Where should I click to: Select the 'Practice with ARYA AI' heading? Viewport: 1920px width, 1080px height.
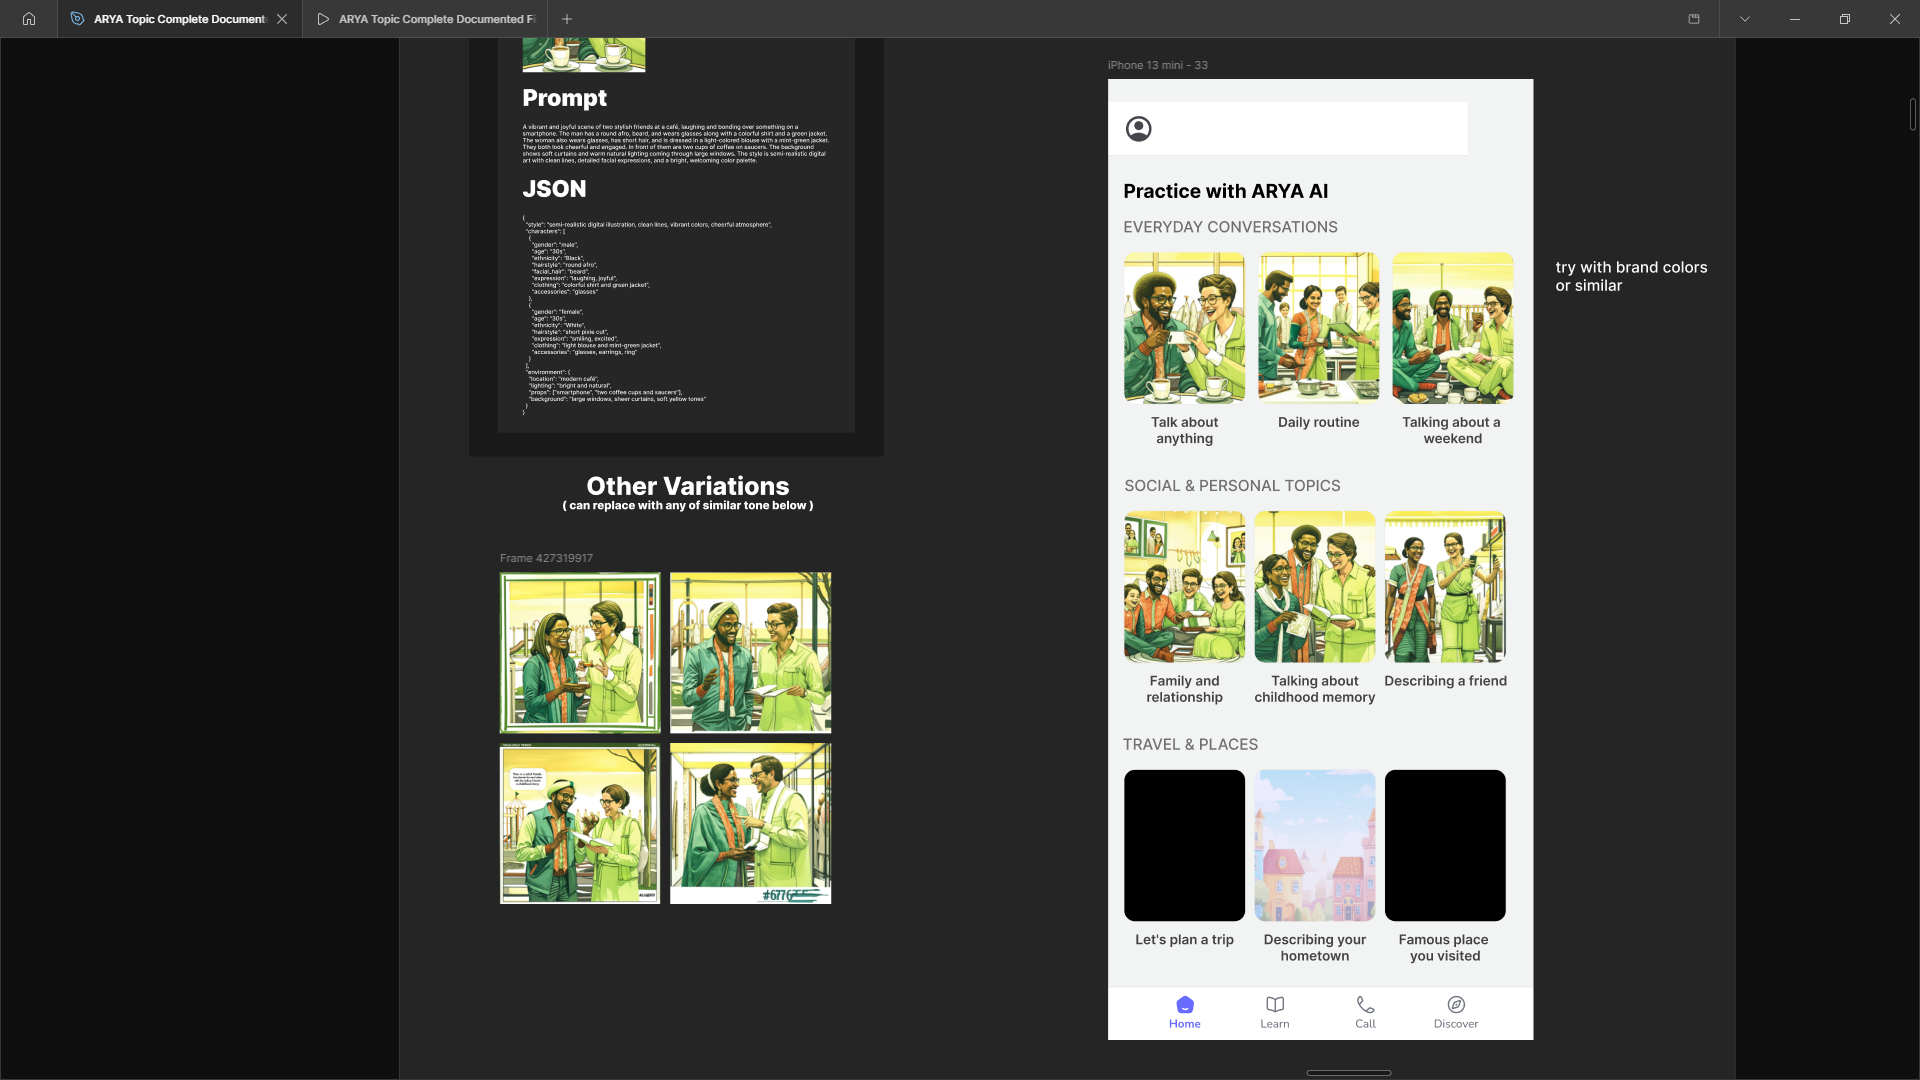(1225, 191)
